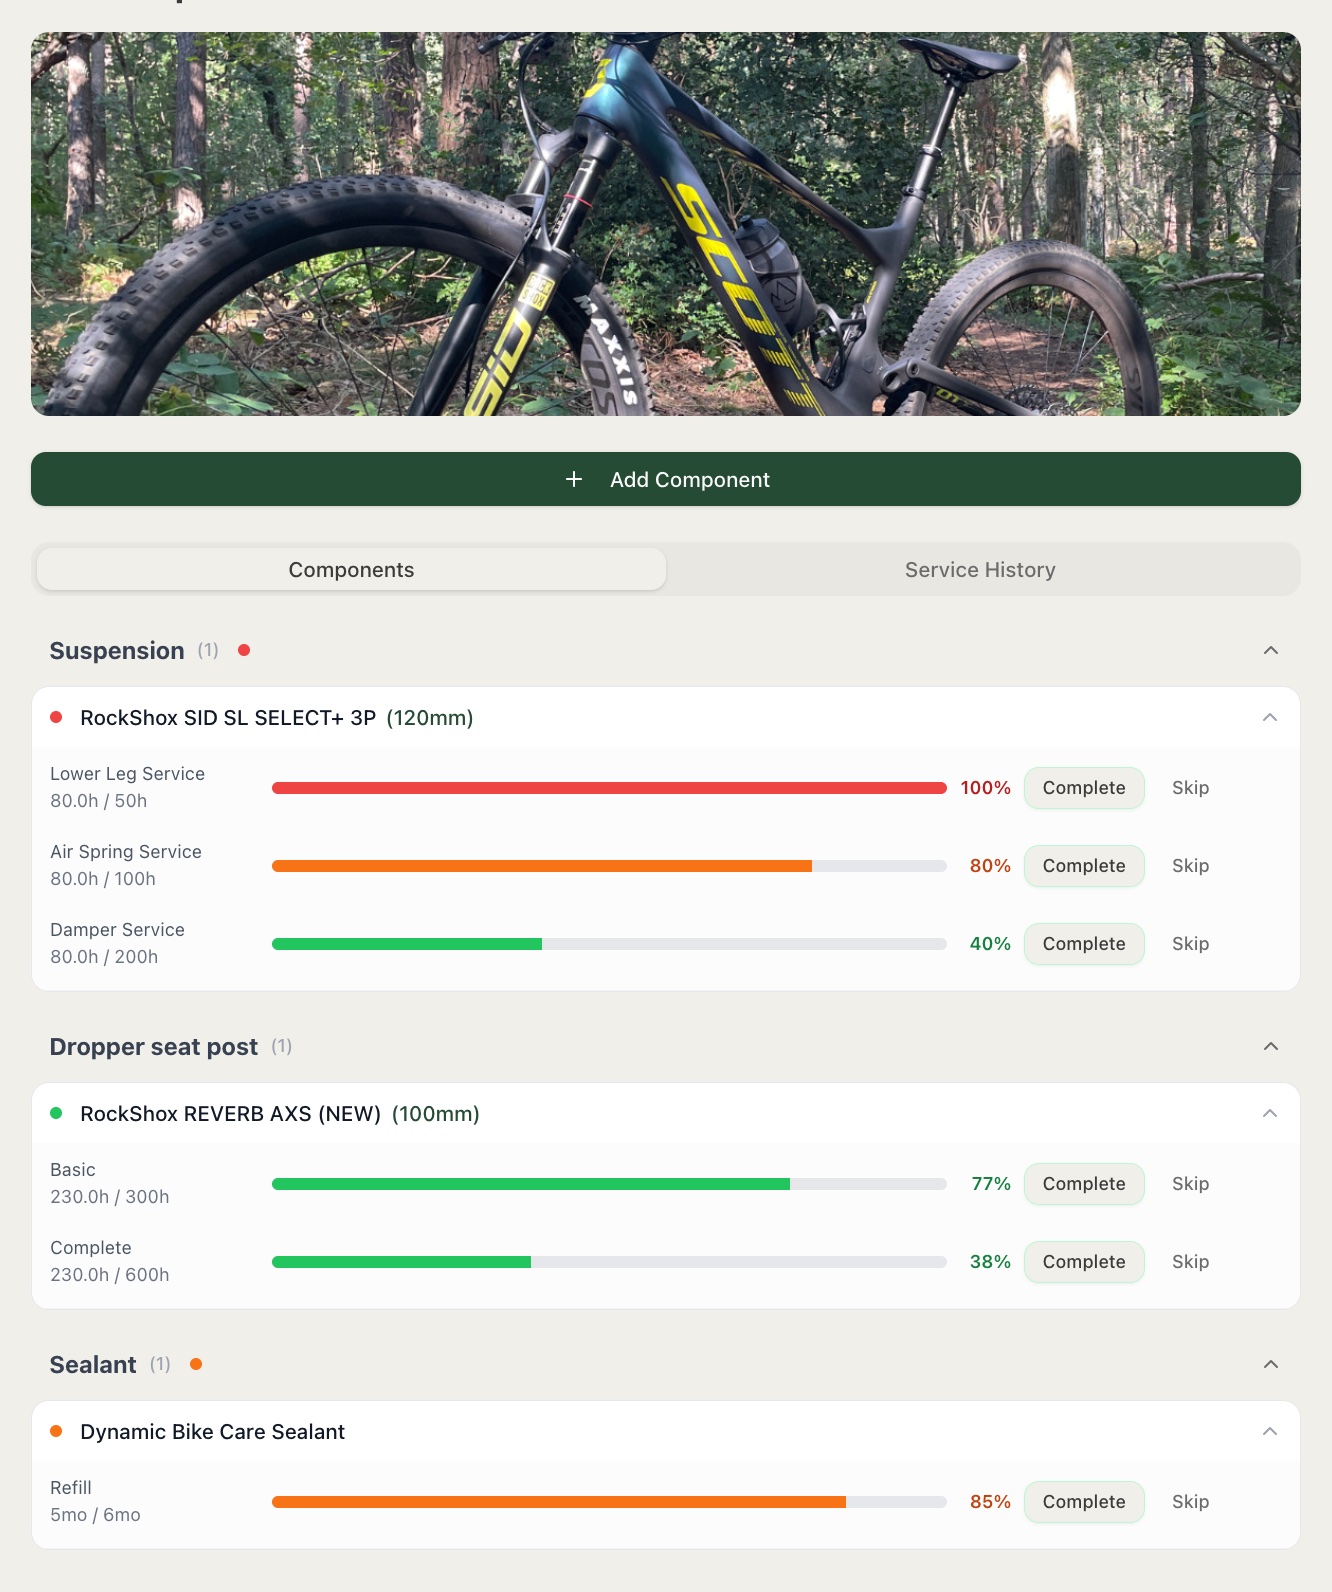This screenshot has width=1332, height=1592.
Task: Click the 77% value for Basic service
Action: tap(991, 1184)
